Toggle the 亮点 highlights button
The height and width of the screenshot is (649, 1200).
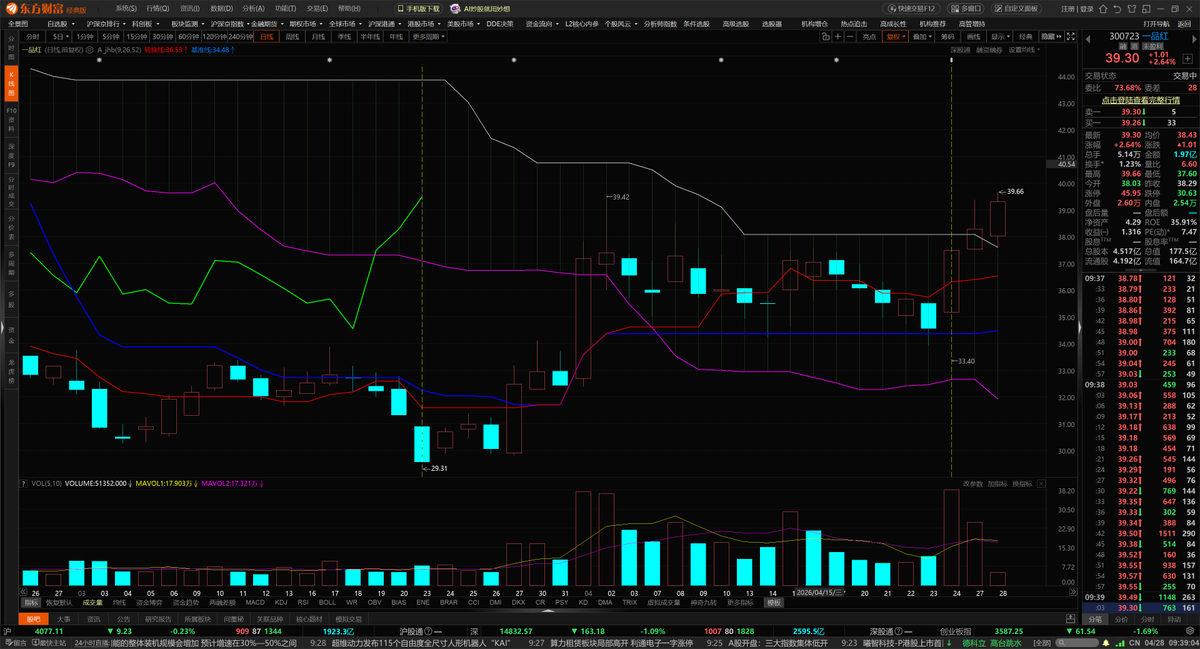point(869,36)
